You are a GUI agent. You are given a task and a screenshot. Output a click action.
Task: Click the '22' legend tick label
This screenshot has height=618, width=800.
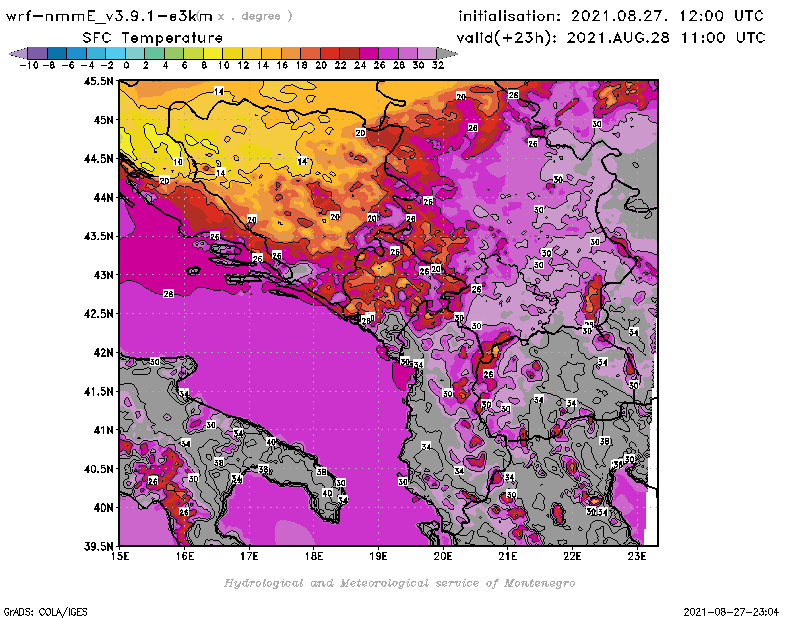point(340,65)
